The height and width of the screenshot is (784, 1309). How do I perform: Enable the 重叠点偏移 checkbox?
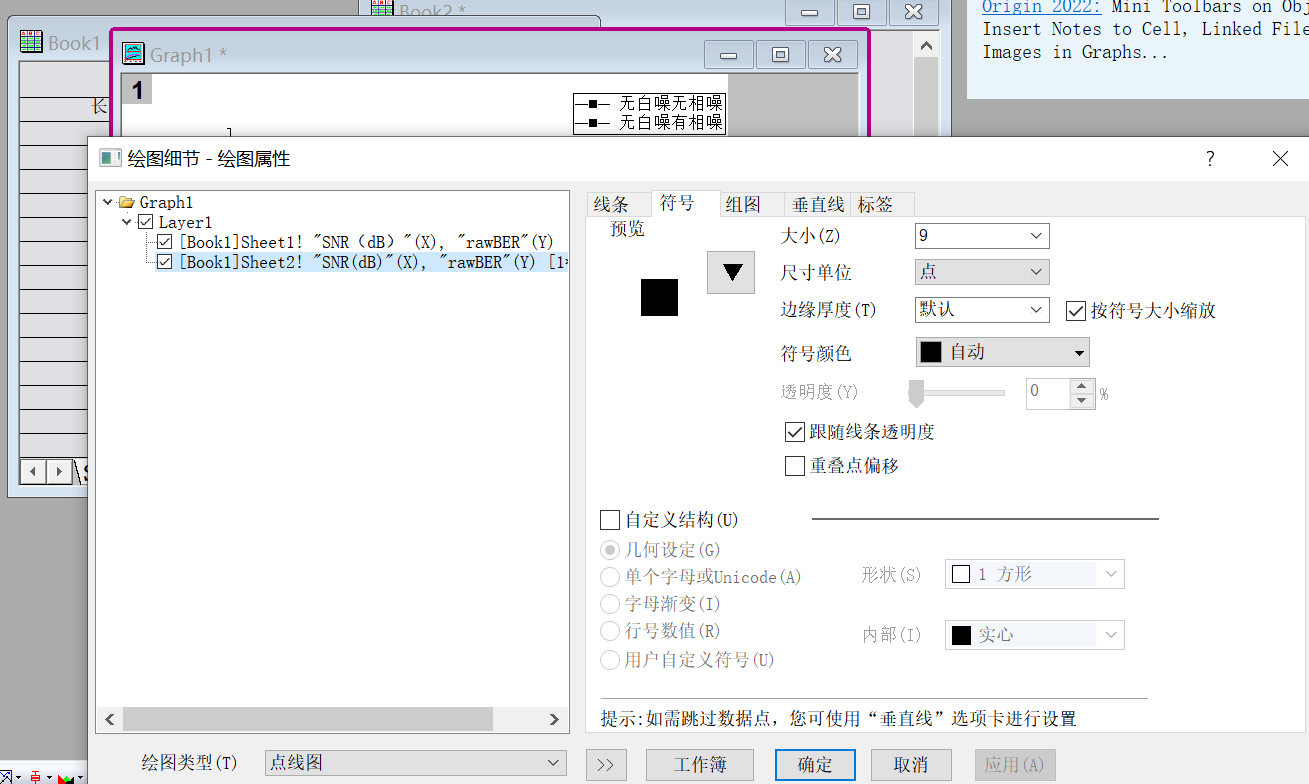pyautogui.click(x=794, y=465)
